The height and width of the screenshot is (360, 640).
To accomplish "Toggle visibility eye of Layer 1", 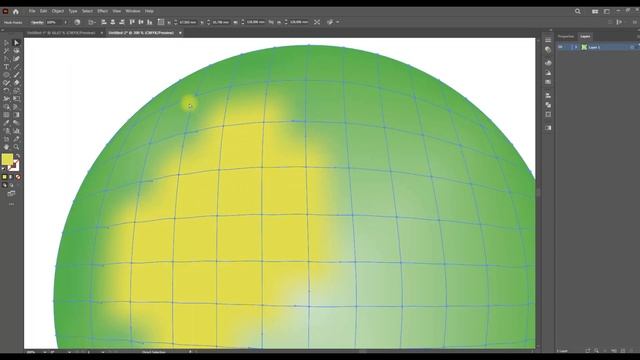I will 560,47.
